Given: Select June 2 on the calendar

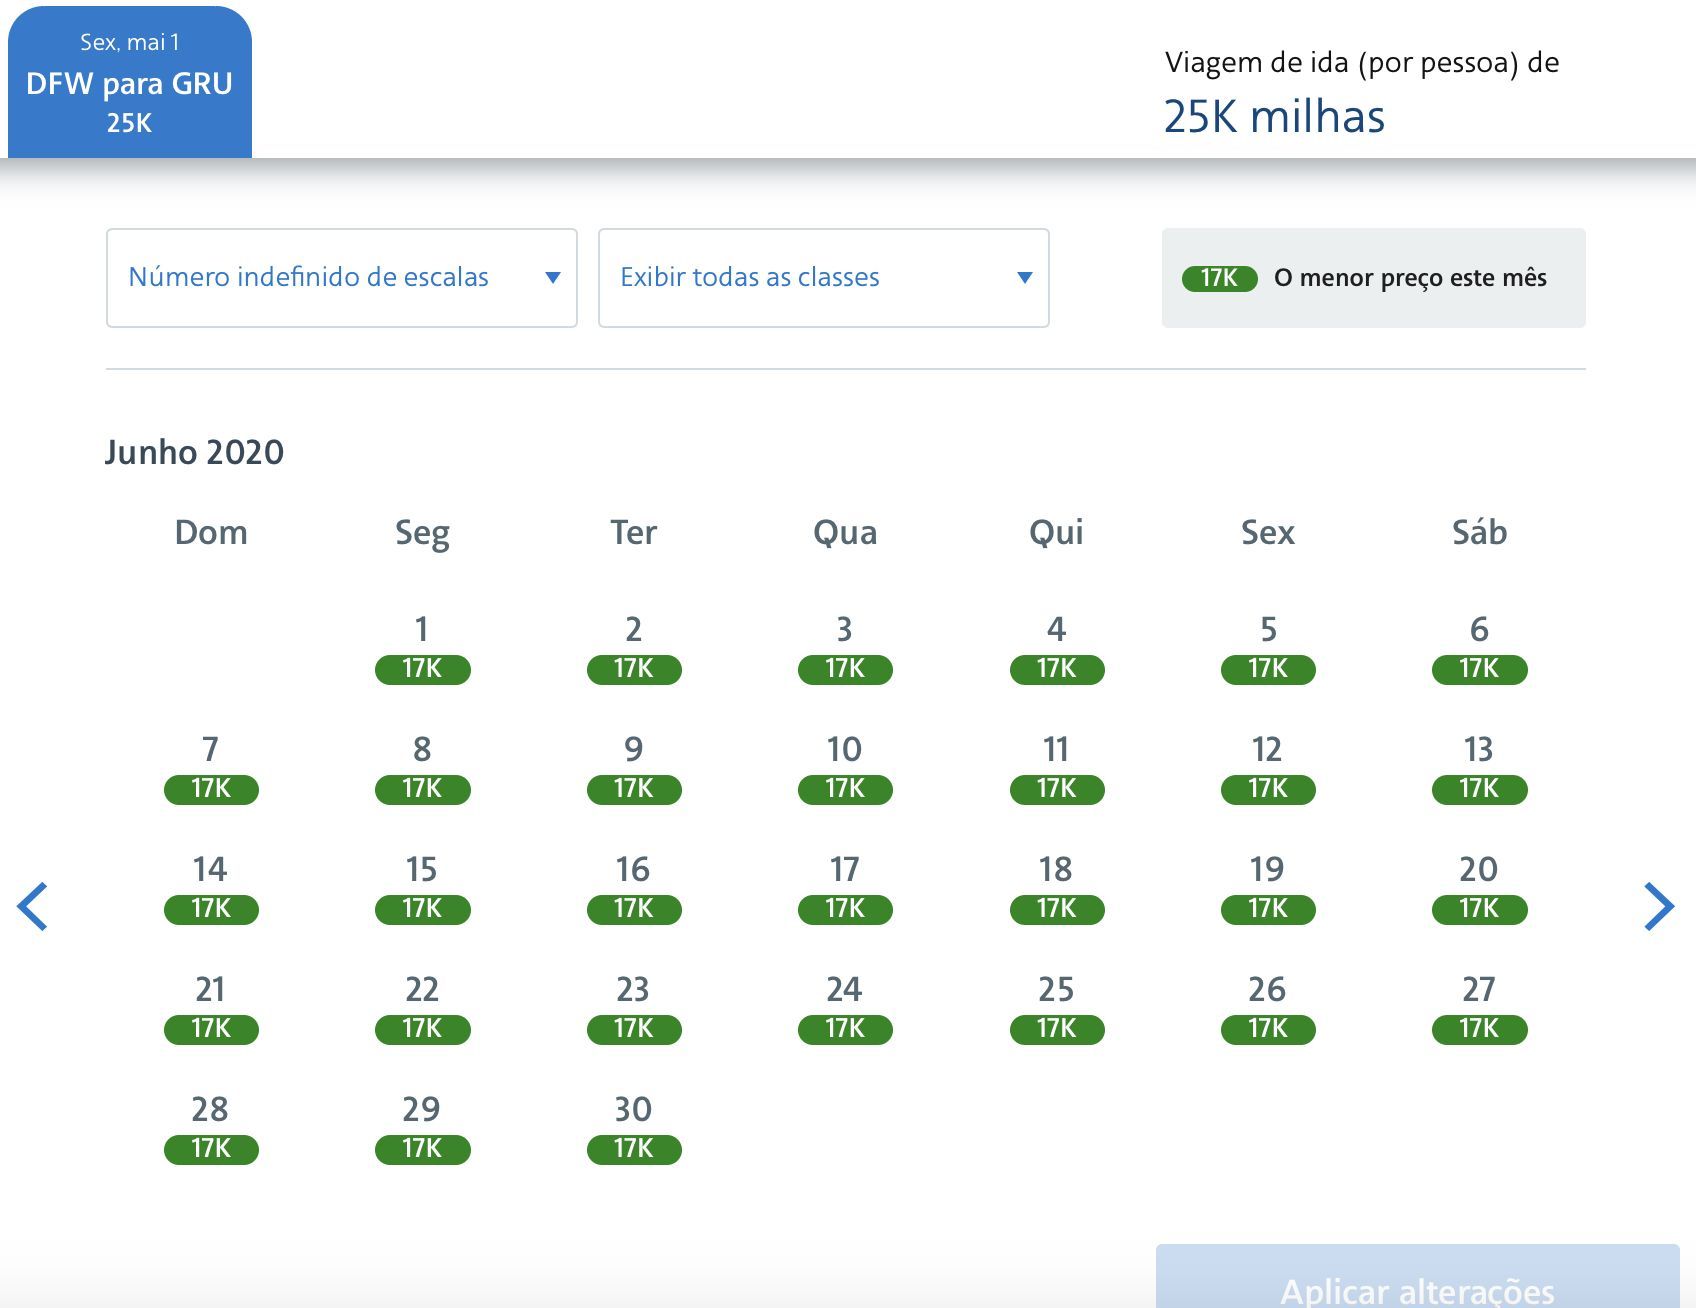Looking at the screenshot, I should [634, 648].
